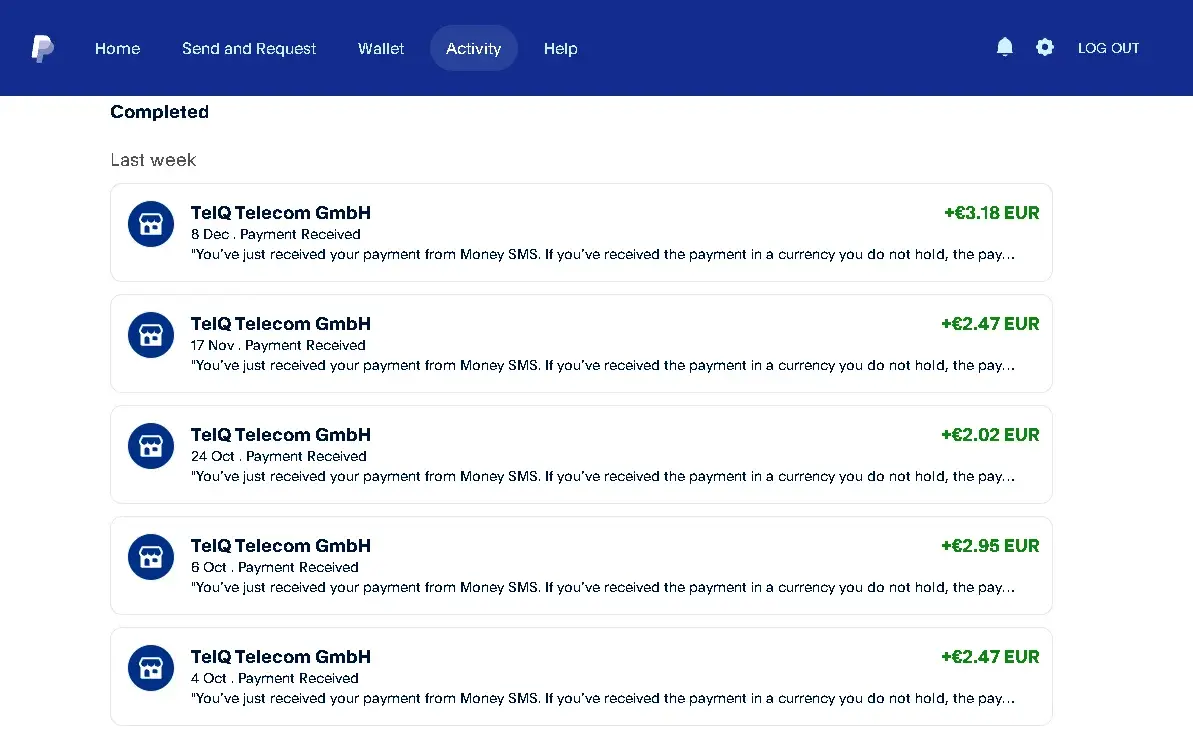
Task: Click store icon of 17 Nov payment
Action: [151, 335]
